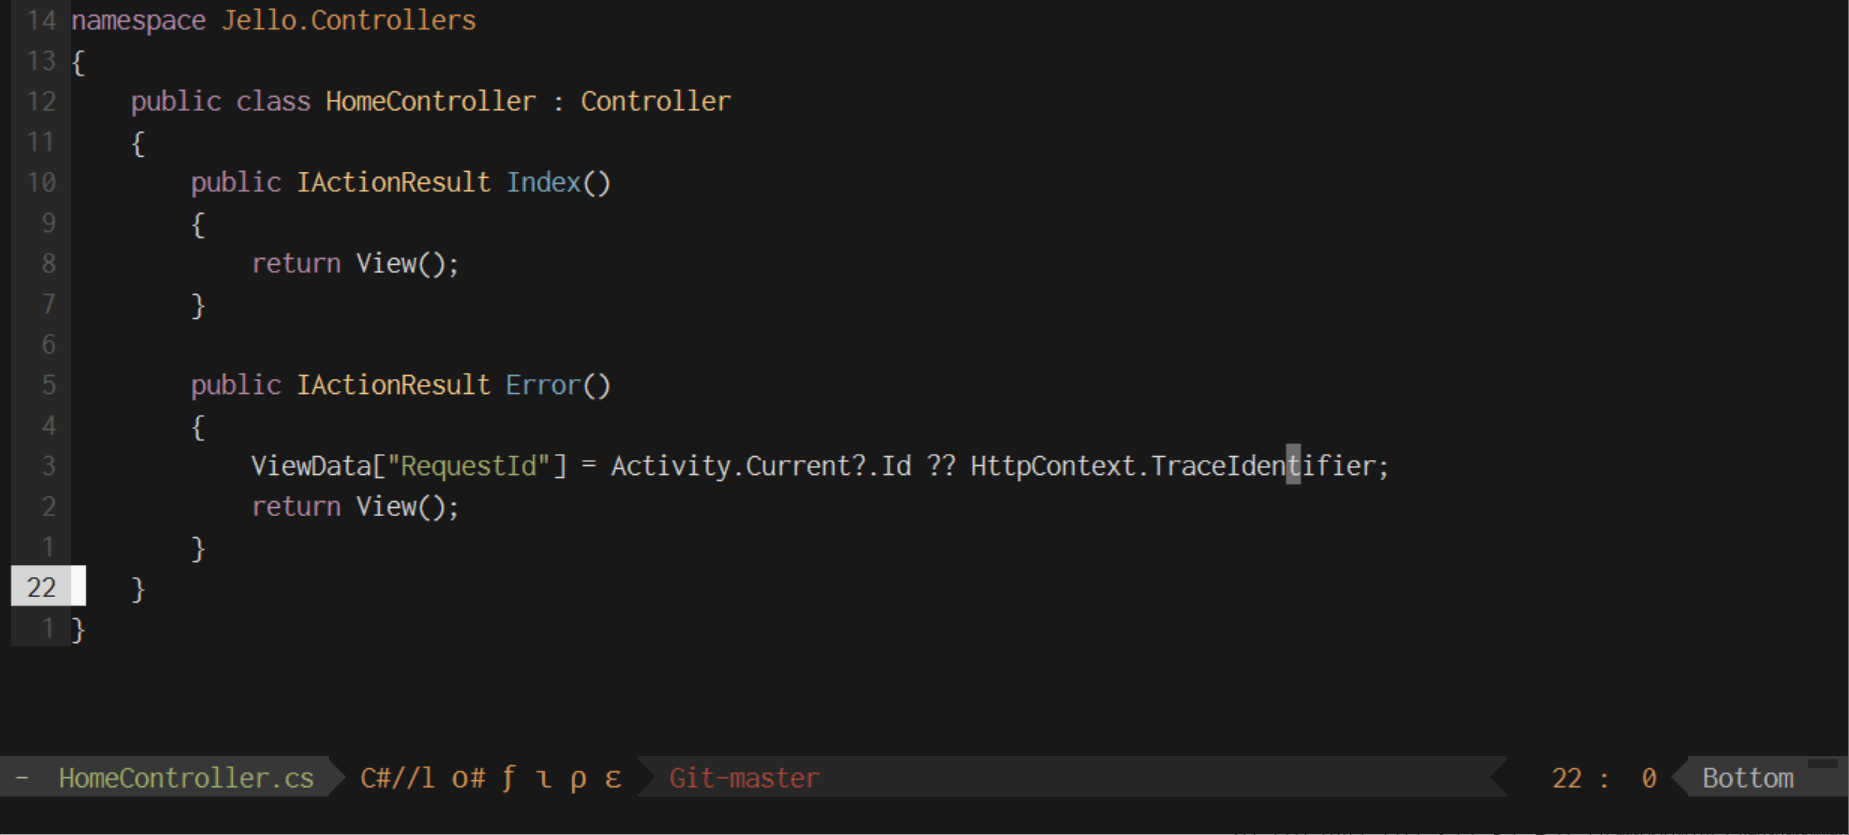Click the C#//l major mode indicator
Screen dimensions: 1849x835
coord(397,778)
